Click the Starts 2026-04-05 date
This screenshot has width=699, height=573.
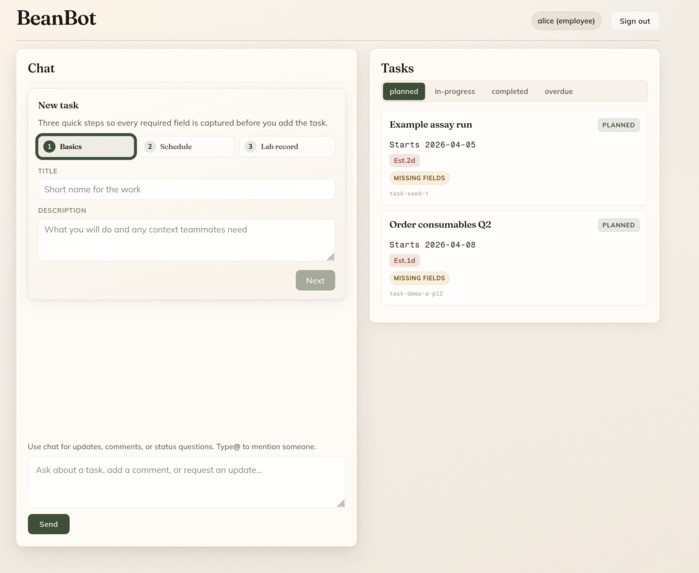point(432,144)
